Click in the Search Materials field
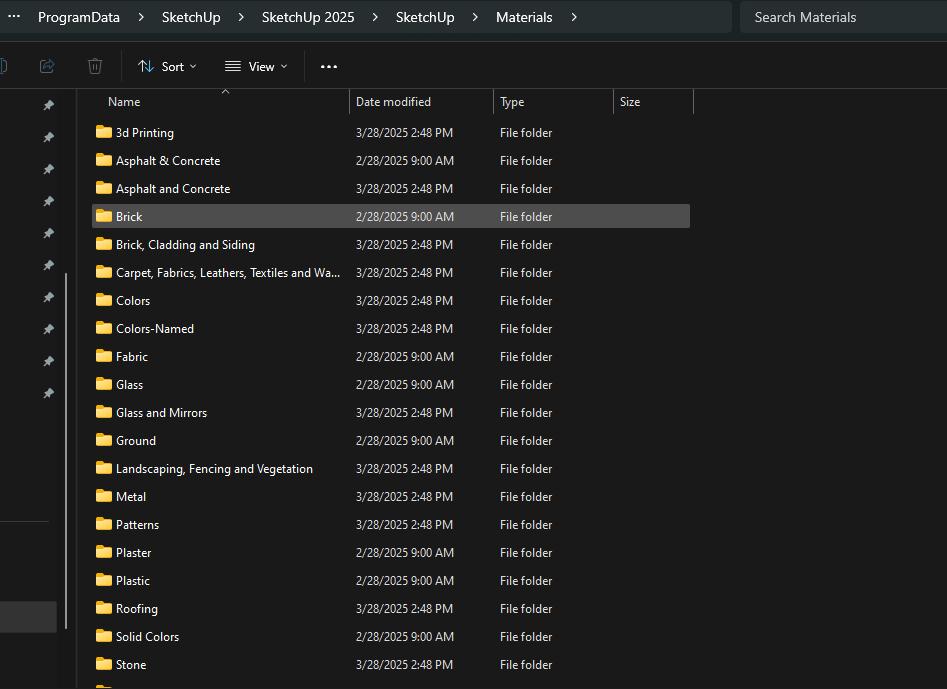 (843, 18)
